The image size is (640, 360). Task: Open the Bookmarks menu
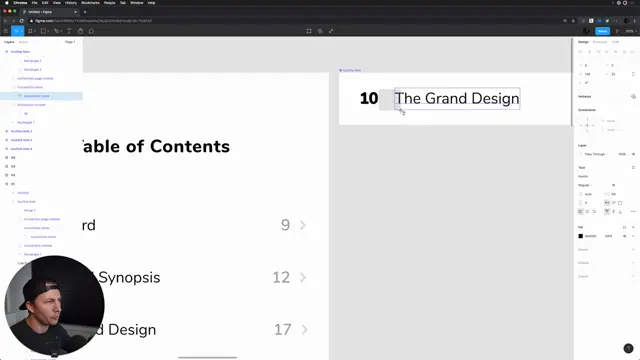(x=90, y=3)
